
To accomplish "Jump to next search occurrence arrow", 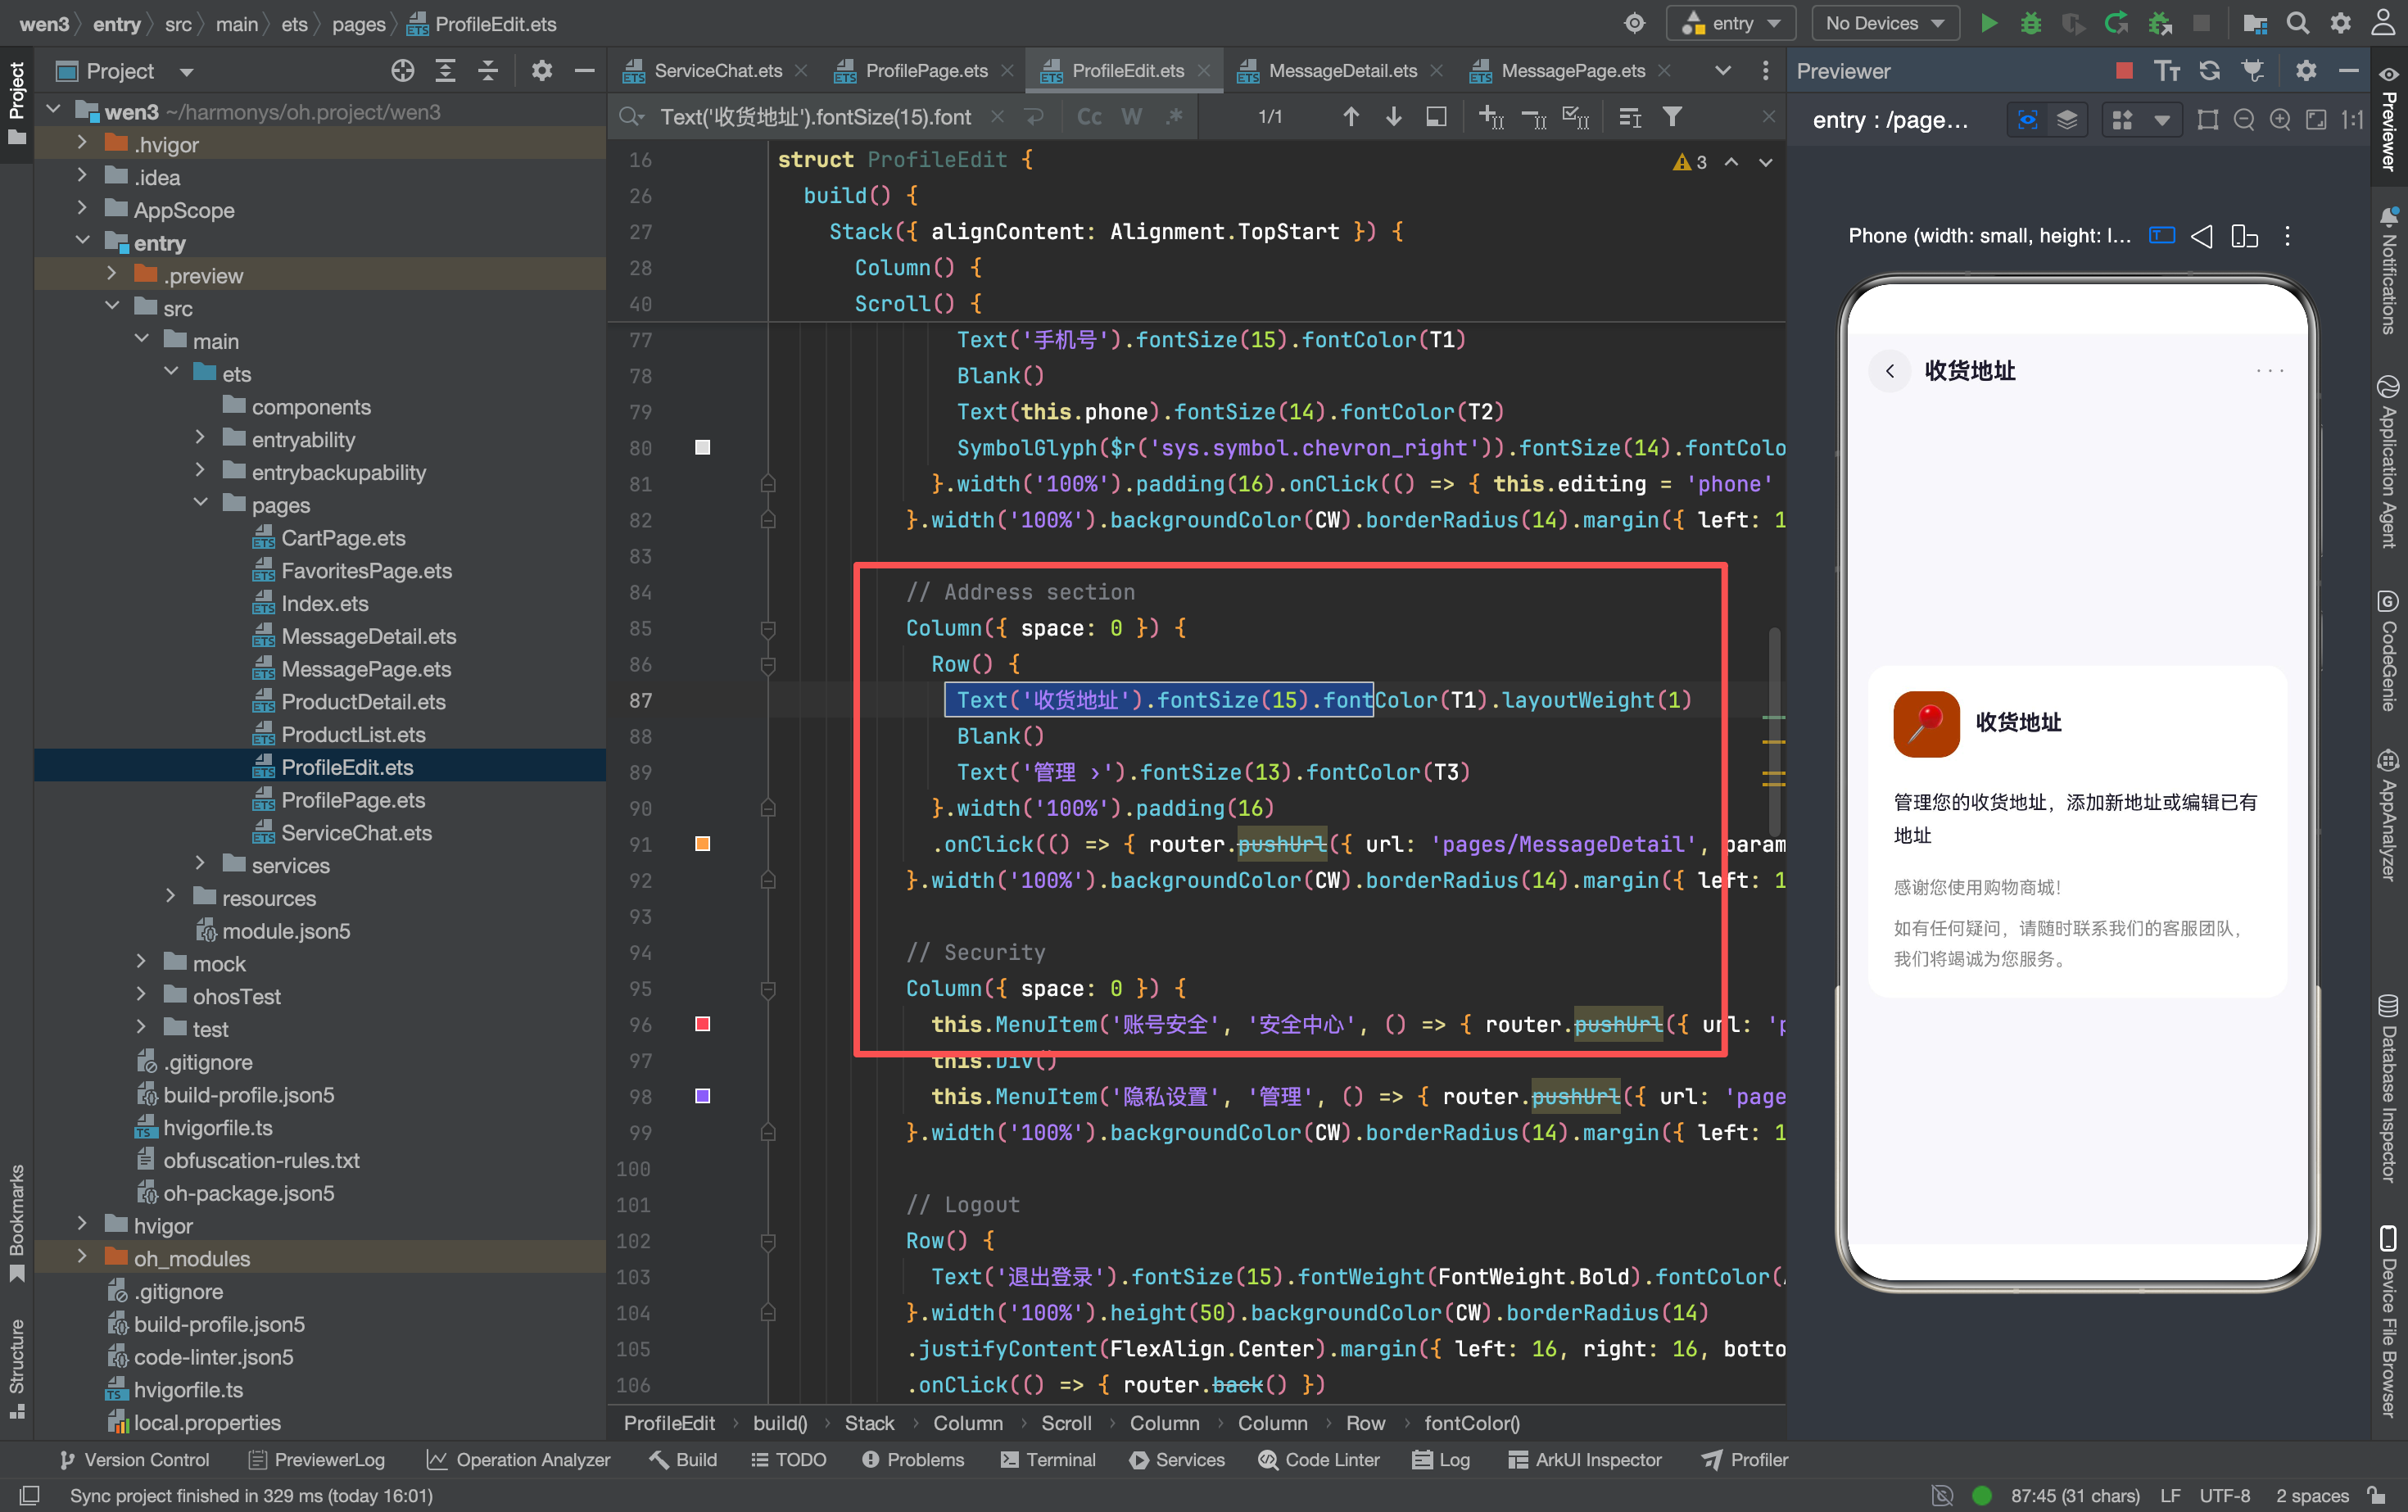I will (1393, 117).
